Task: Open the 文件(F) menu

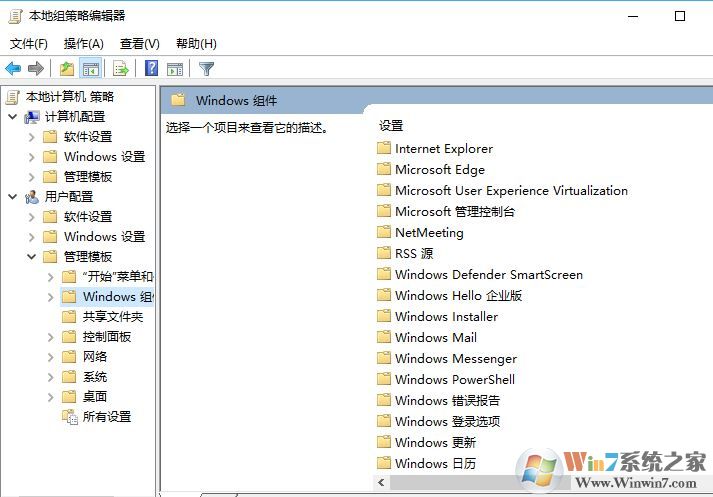Action: 29,44
